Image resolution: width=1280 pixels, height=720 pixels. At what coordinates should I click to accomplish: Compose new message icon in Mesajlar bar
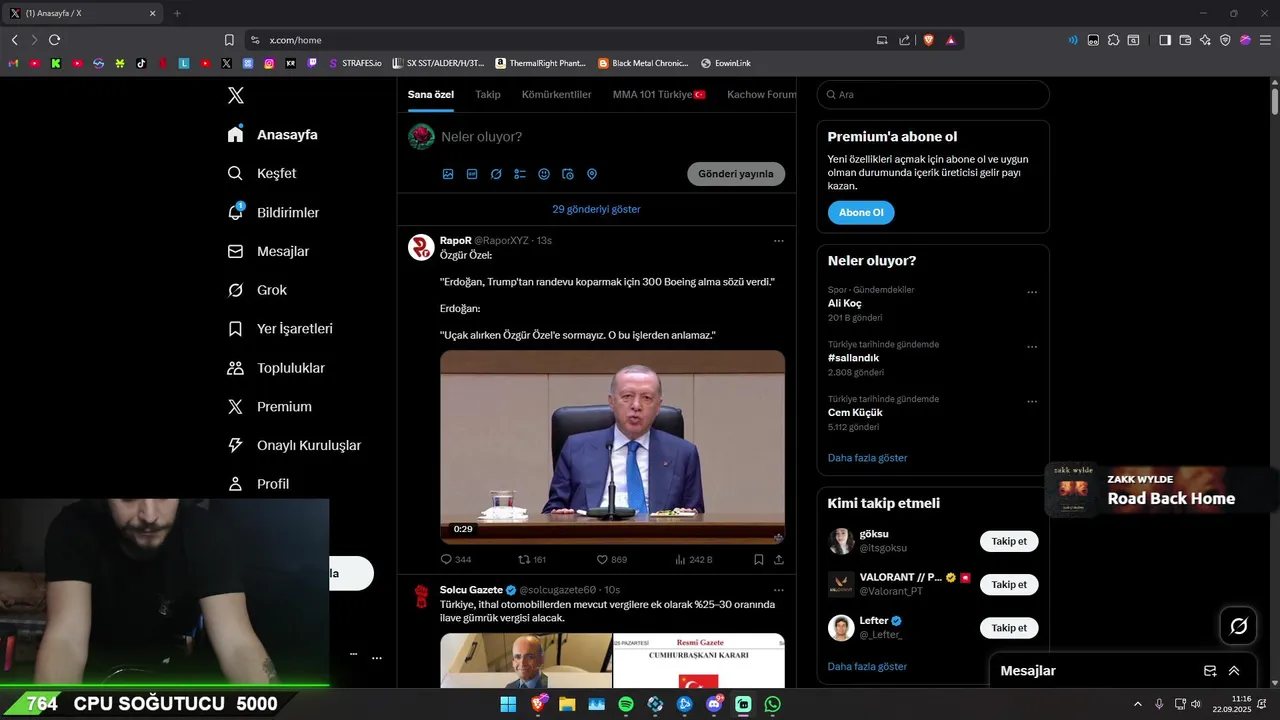(1210, 671)
